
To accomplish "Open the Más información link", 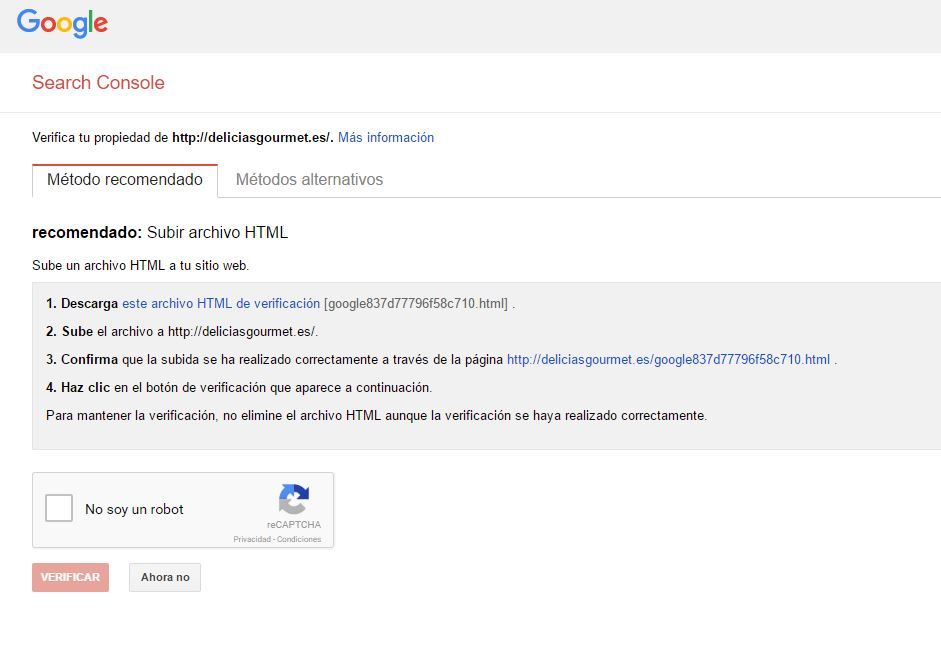I will click(x=386, y=137).
